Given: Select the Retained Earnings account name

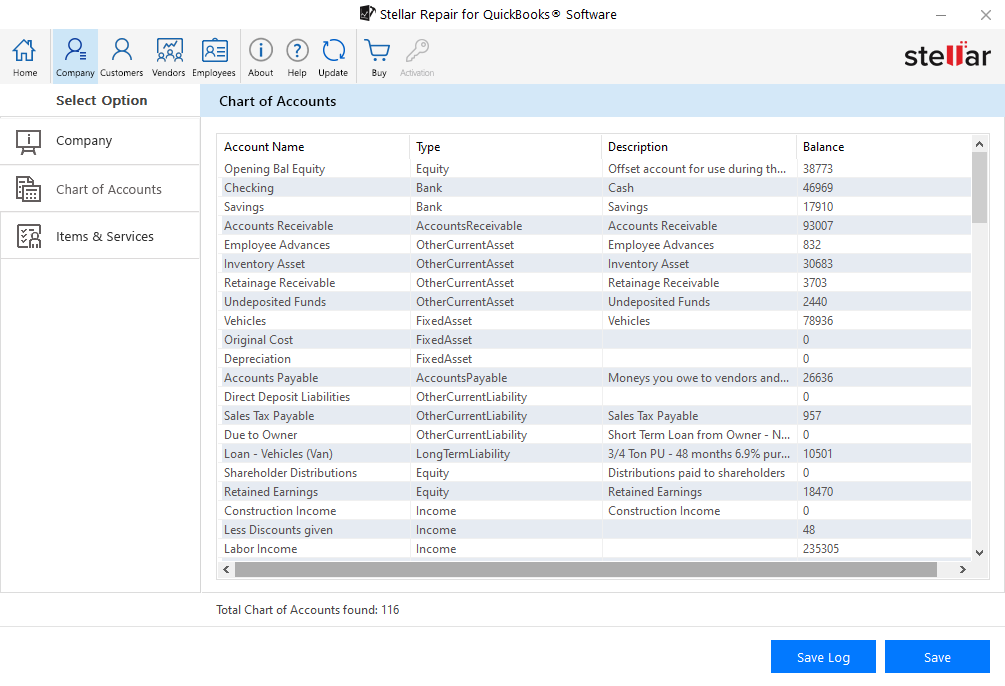Looking at the screenshot, I should (271, 492).
